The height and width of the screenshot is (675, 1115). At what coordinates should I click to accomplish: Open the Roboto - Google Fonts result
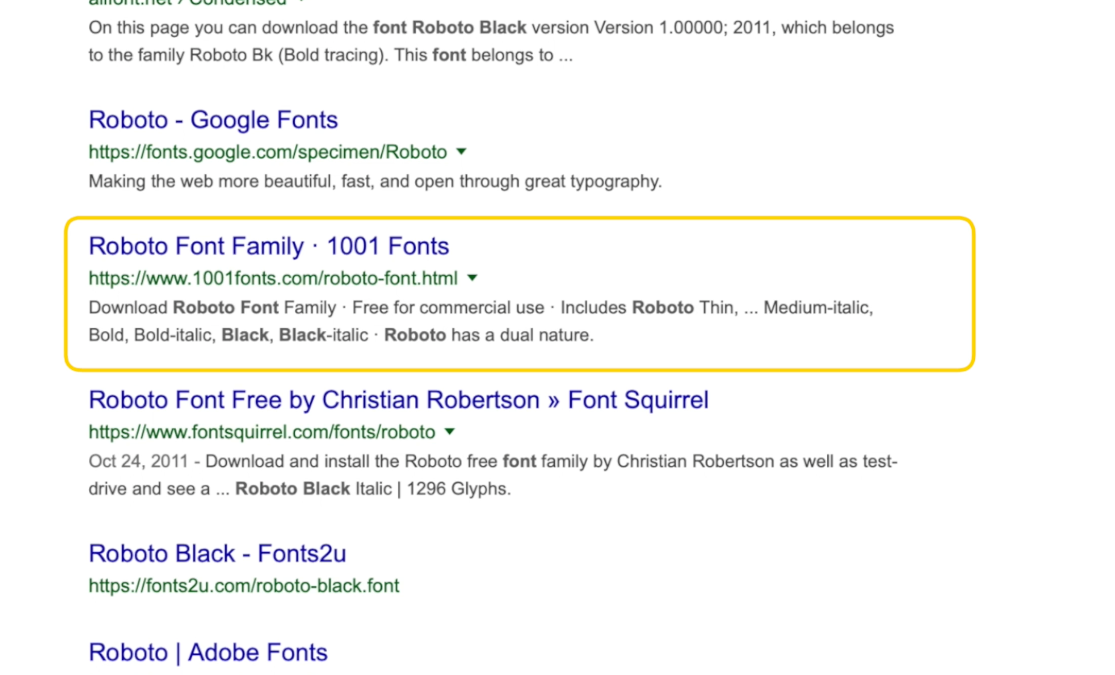213,120
